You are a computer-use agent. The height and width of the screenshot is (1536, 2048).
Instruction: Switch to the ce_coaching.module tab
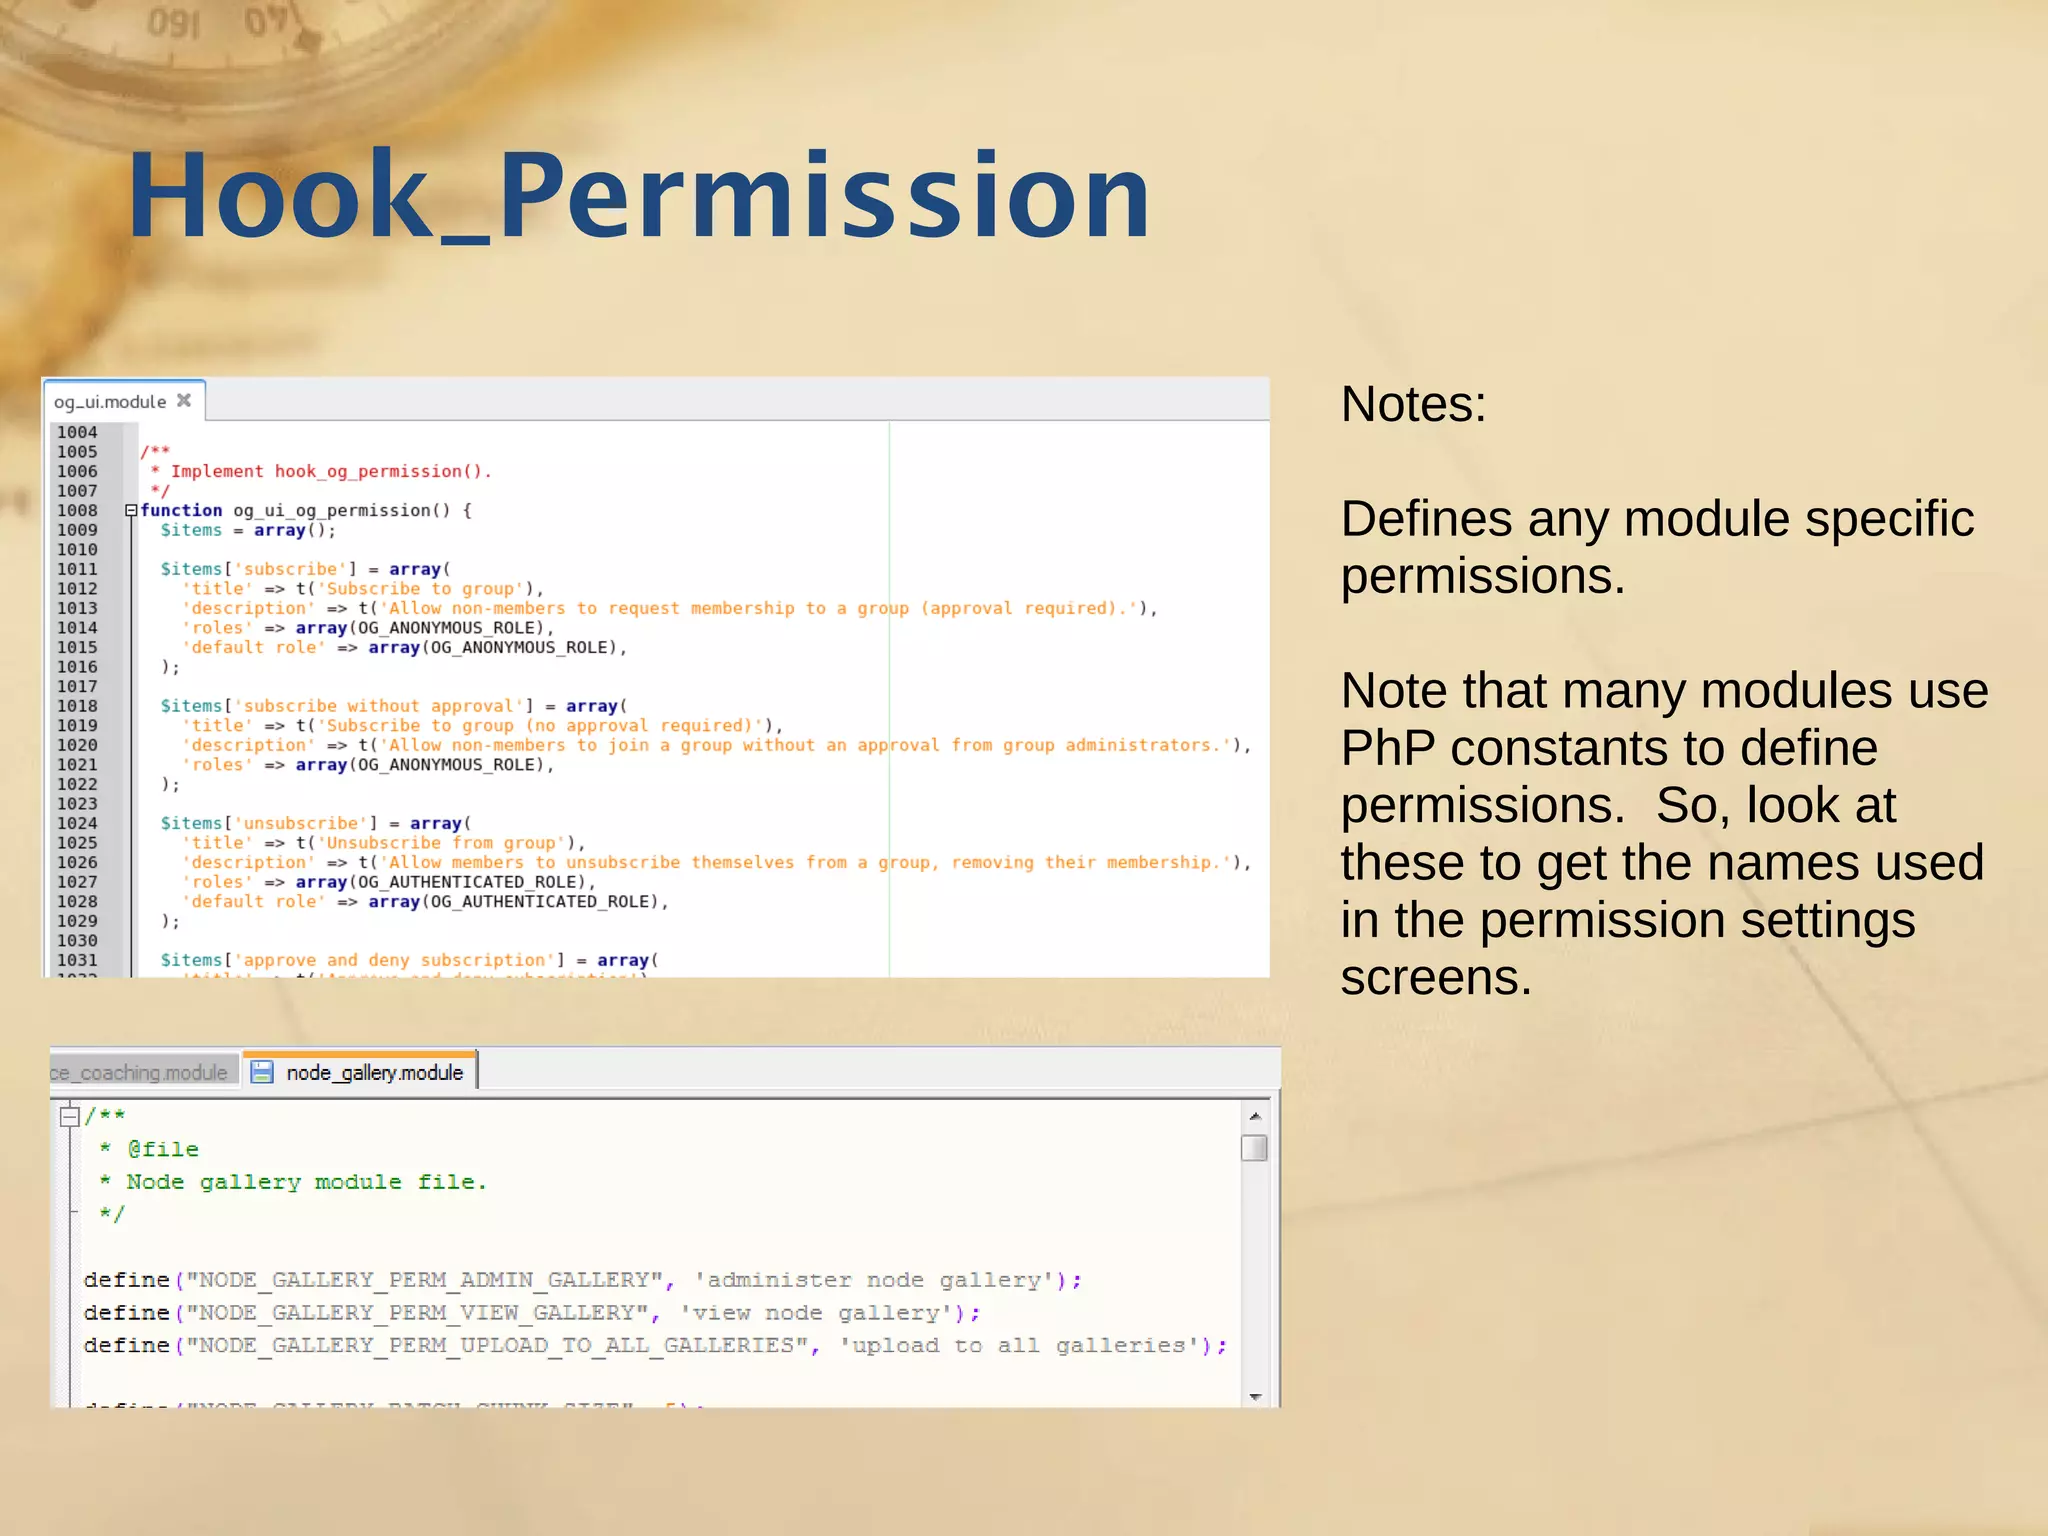pos(143,1072)
